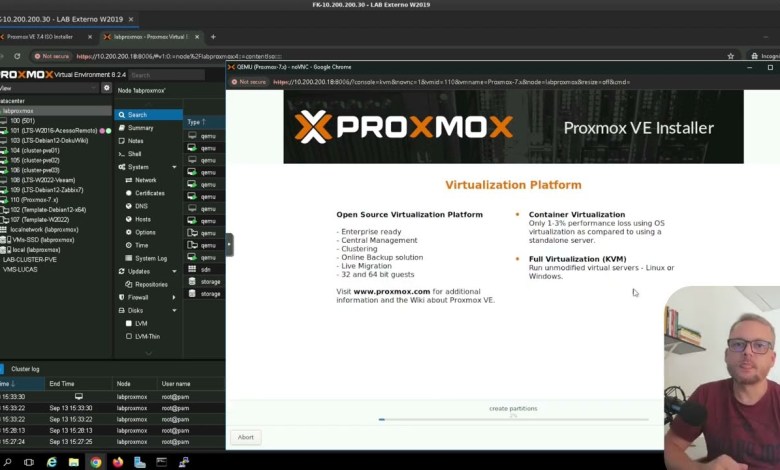Click the Abort button in installer

tap(246, 437)
